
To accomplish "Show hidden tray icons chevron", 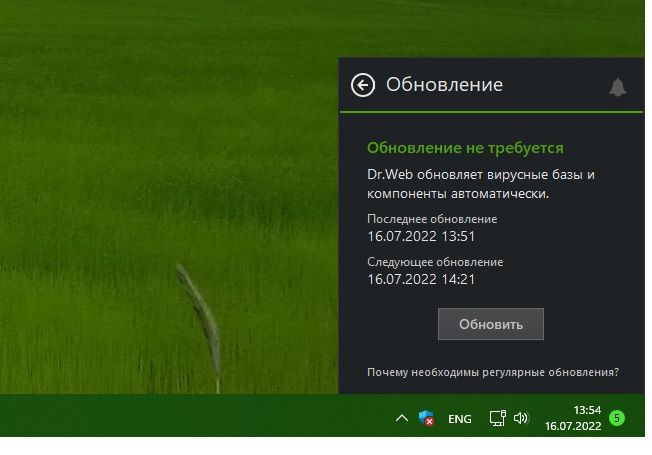I will 402,418.
